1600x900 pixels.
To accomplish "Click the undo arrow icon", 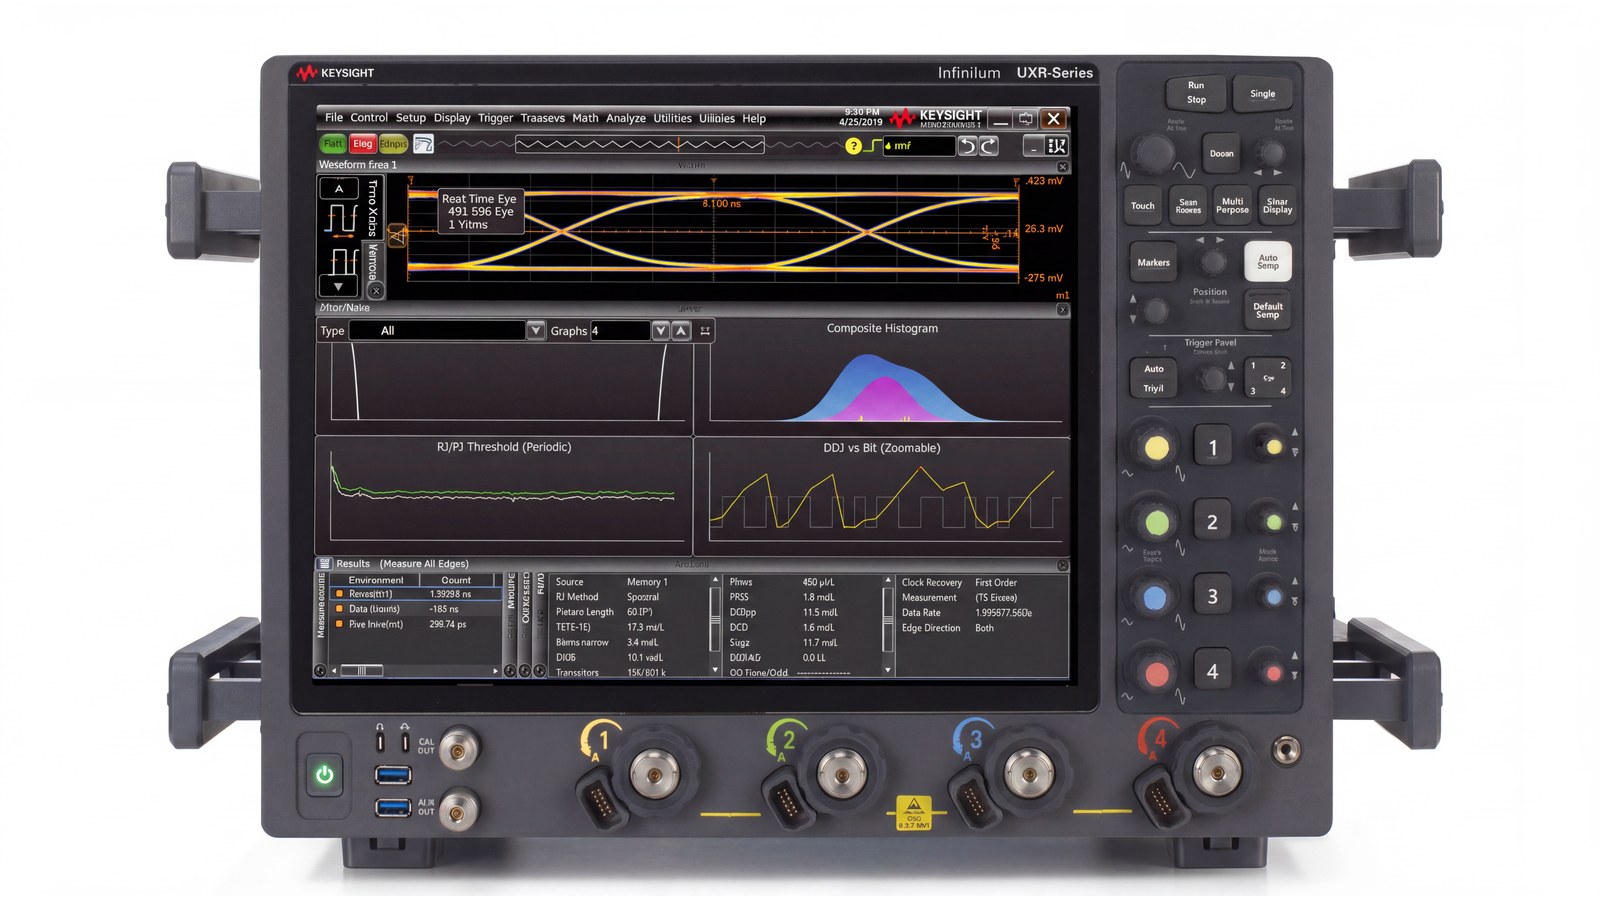I will pos(967,146).
